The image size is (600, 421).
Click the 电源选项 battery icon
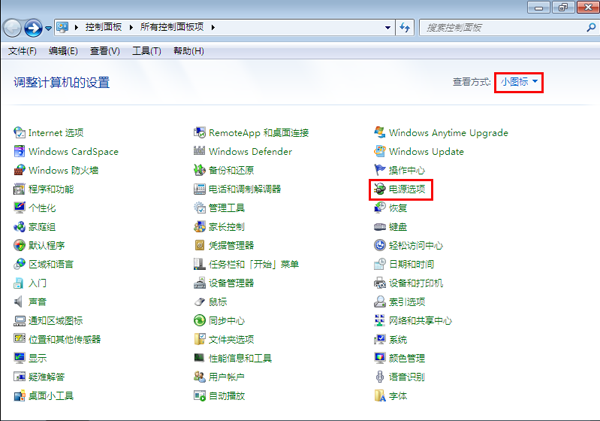pos(380,189)
